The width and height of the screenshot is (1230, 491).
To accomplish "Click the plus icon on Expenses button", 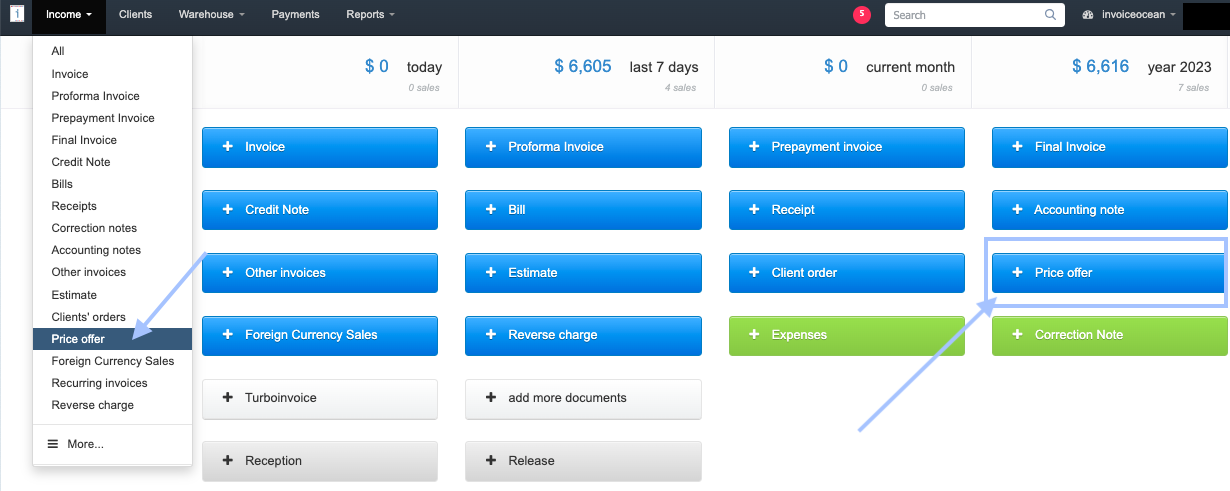I will (754, 335).
